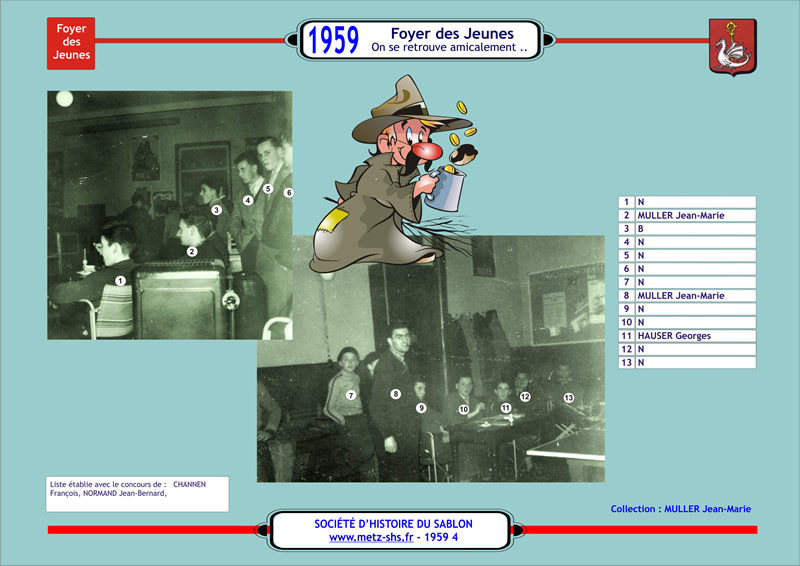Viewport: 800px width, 566px height.
Task: Select list row 1 with entry 'N'
Action: coord(687,202)
